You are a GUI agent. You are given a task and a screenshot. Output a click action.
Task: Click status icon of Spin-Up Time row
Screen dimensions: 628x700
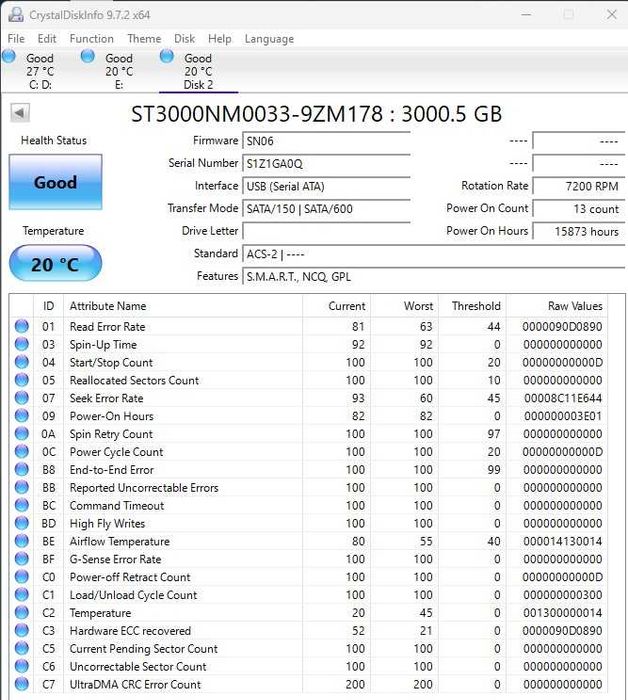point(21,344)
